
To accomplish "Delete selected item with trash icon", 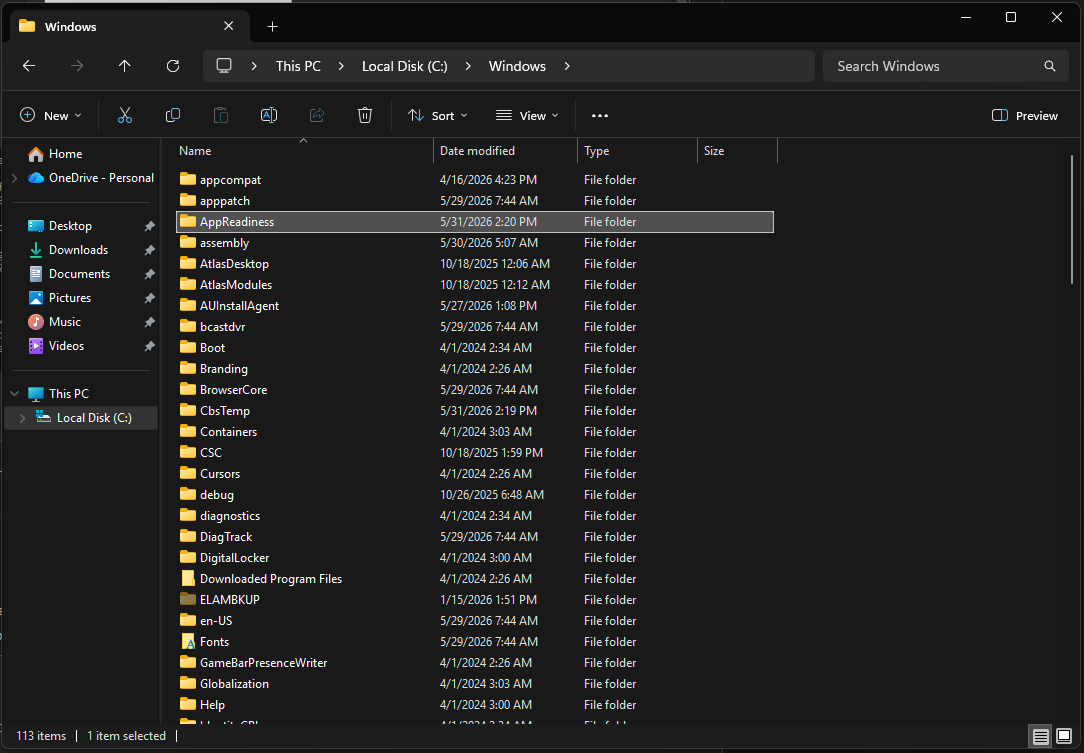I will coord(365,115).
